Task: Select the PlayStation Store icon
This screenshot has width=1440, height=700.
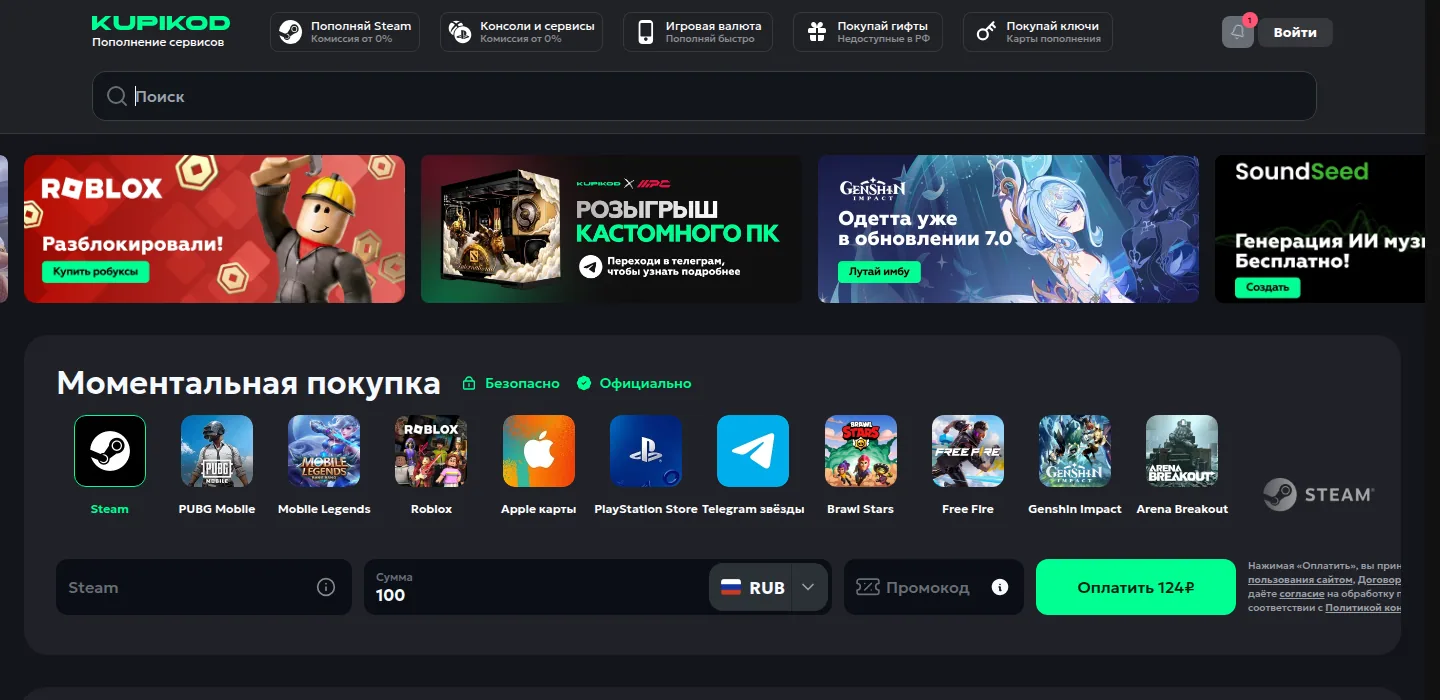Action: (x=646, y=451)
